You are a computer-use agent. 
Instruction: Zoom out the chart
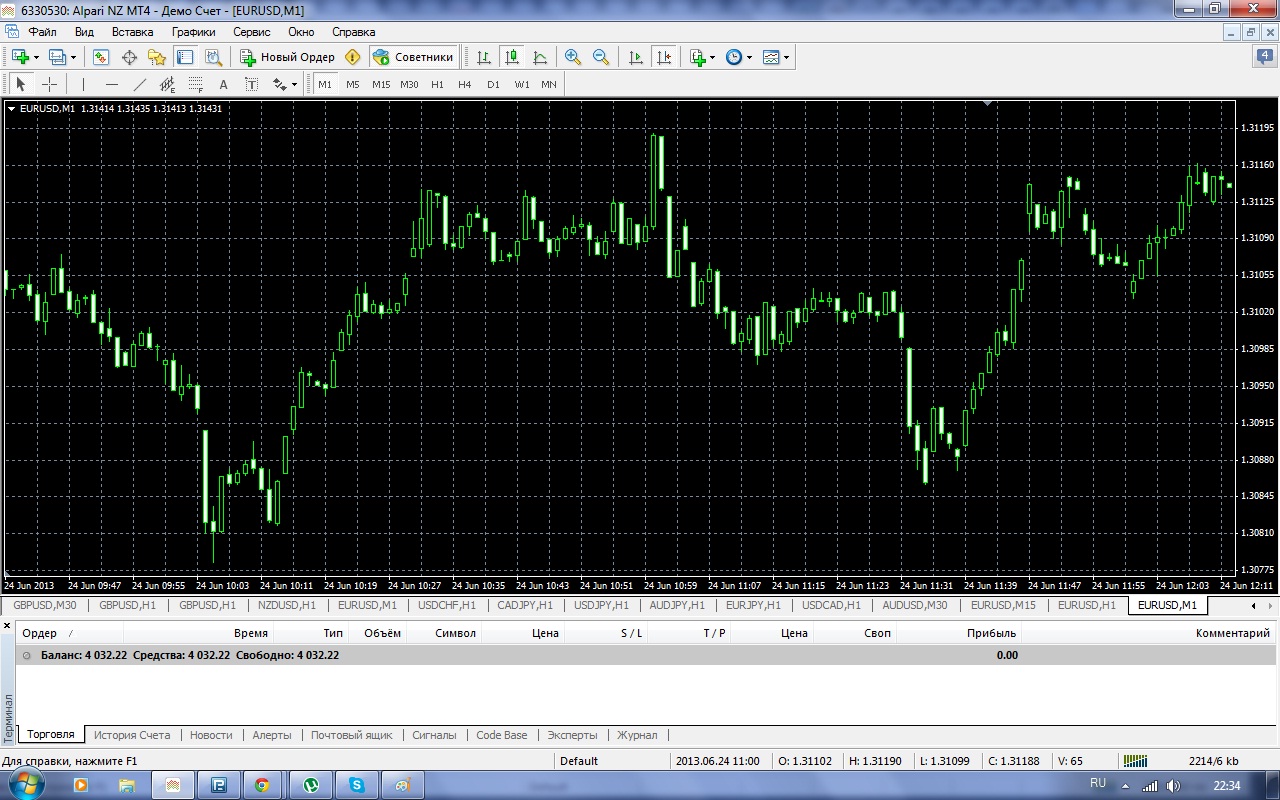click(x=601, y=57)
